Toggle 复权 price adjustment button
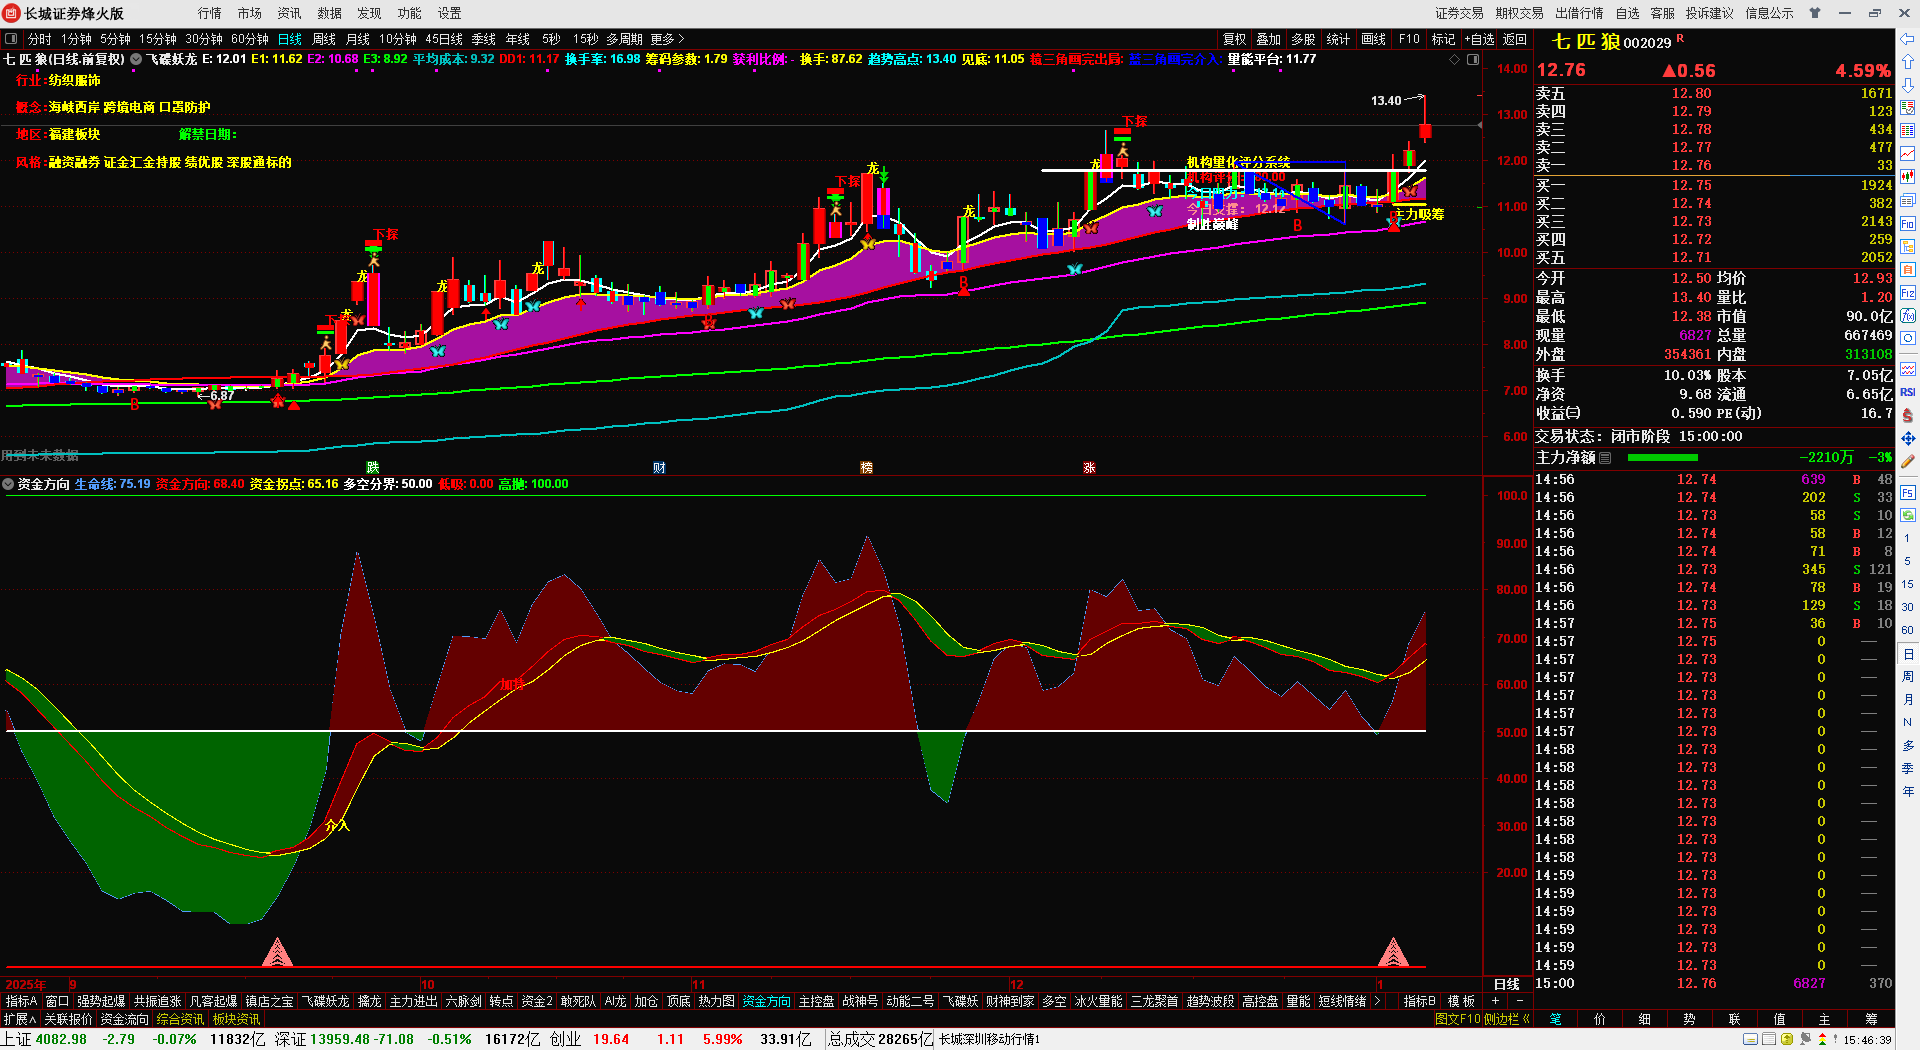1920x1050 pixels. pyautogui.click(x=1235, y=39)
